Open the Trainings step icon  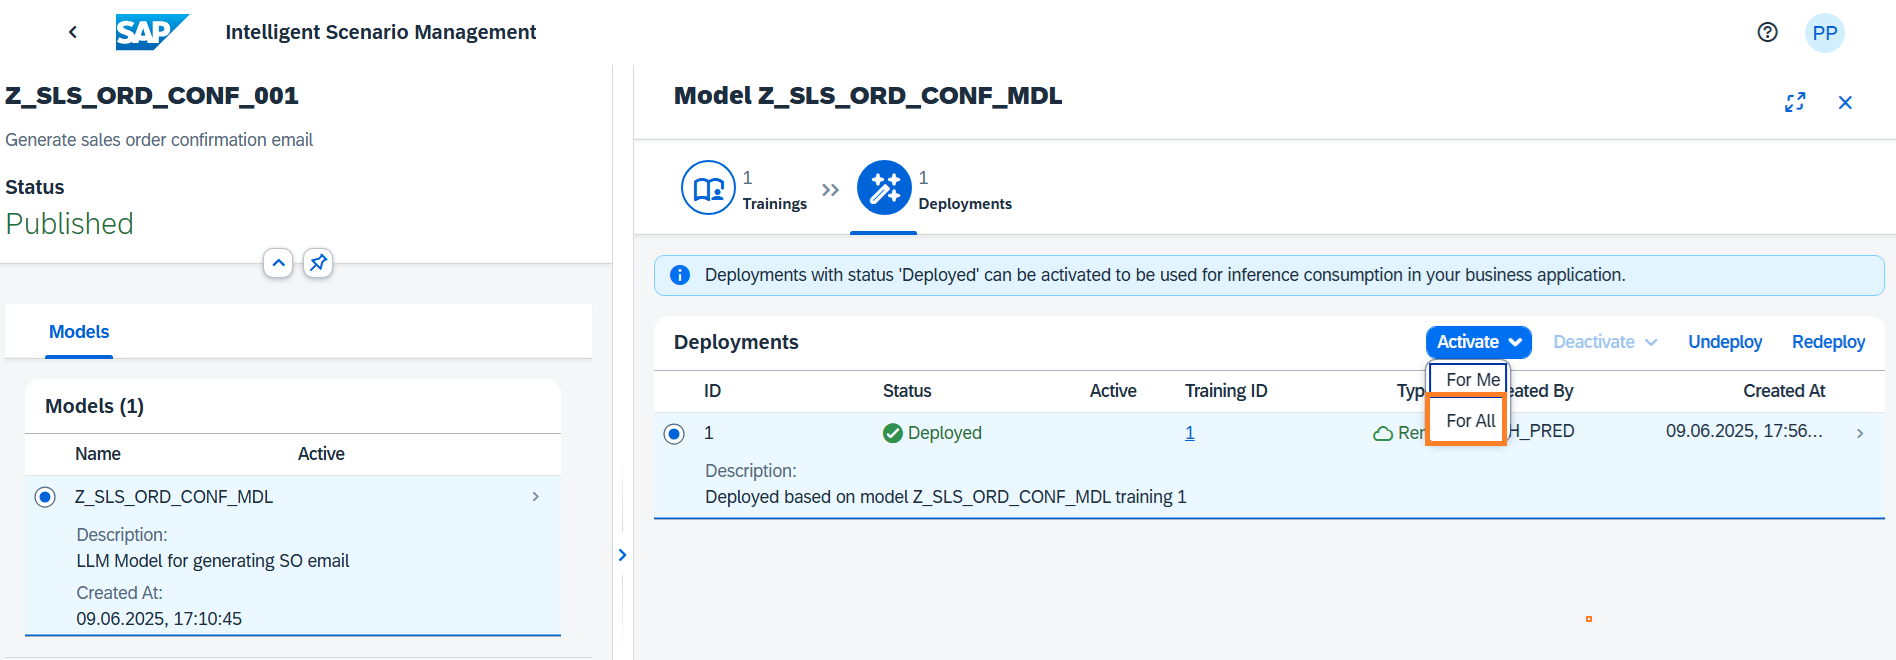pyautogui.click(x=708, y=188)
